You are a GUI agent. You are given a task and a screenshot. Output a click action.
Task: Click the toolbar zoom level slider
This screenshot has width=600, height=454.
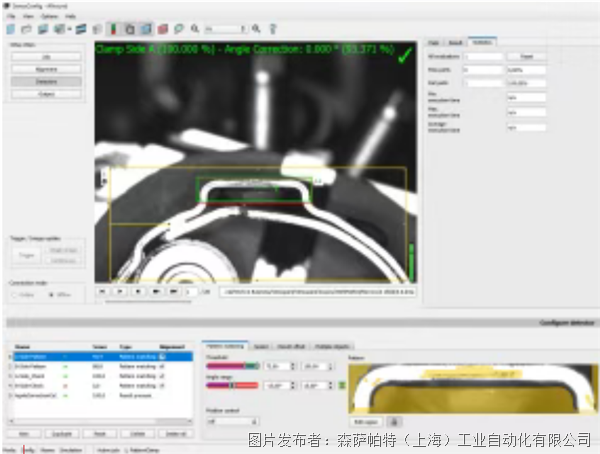pos(226,29)
